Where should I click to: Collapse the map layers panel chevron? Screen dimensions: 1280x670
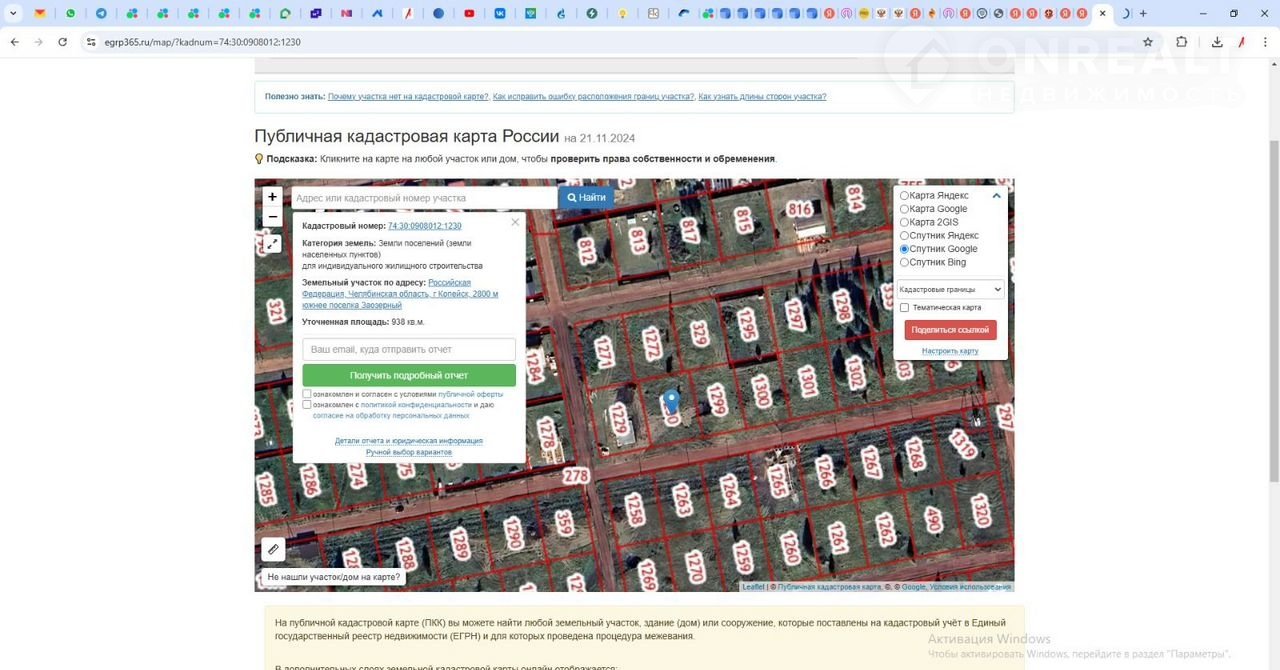[x=996, y=196]
